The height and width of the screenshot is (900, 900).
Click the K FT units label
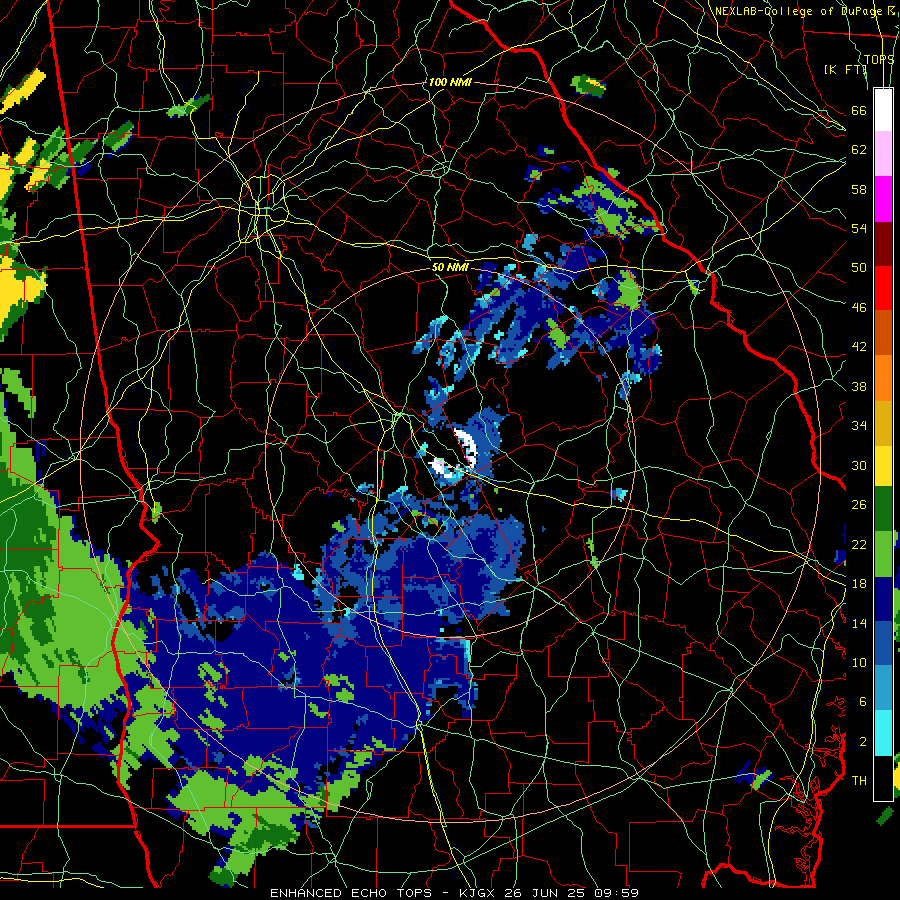point(845,70)
